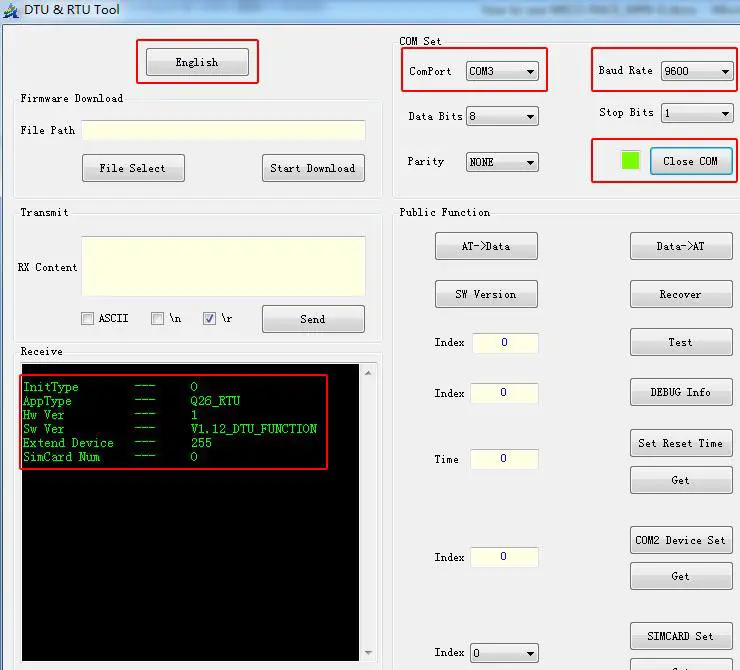The height and width of the screenshot is (670, 740).
Task: Click the Index field beside DEBUG Info
Action: [x=504, y=393]
